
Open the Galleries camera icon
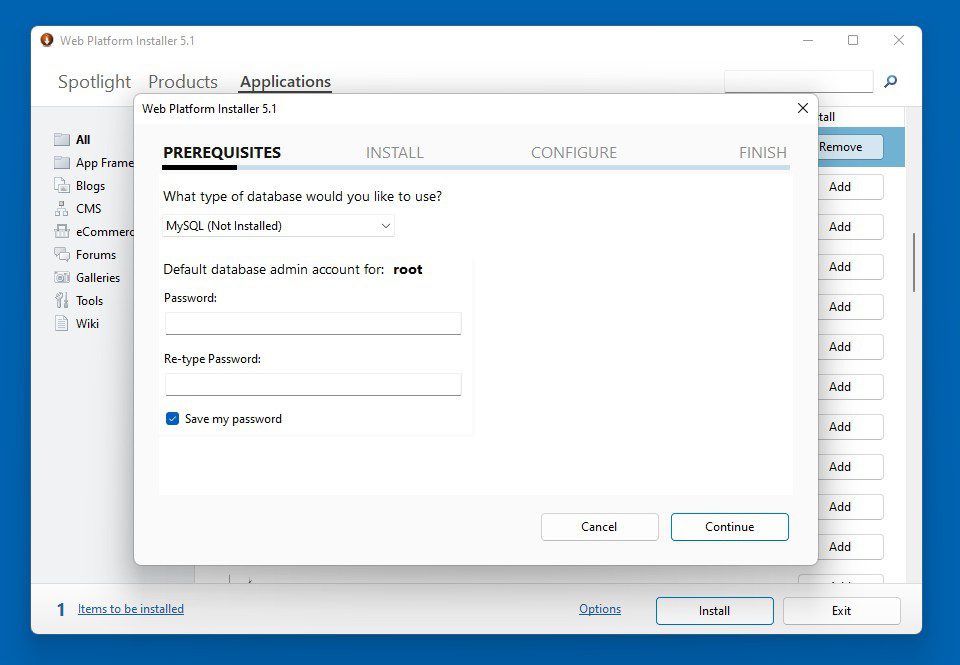(60, 277)
